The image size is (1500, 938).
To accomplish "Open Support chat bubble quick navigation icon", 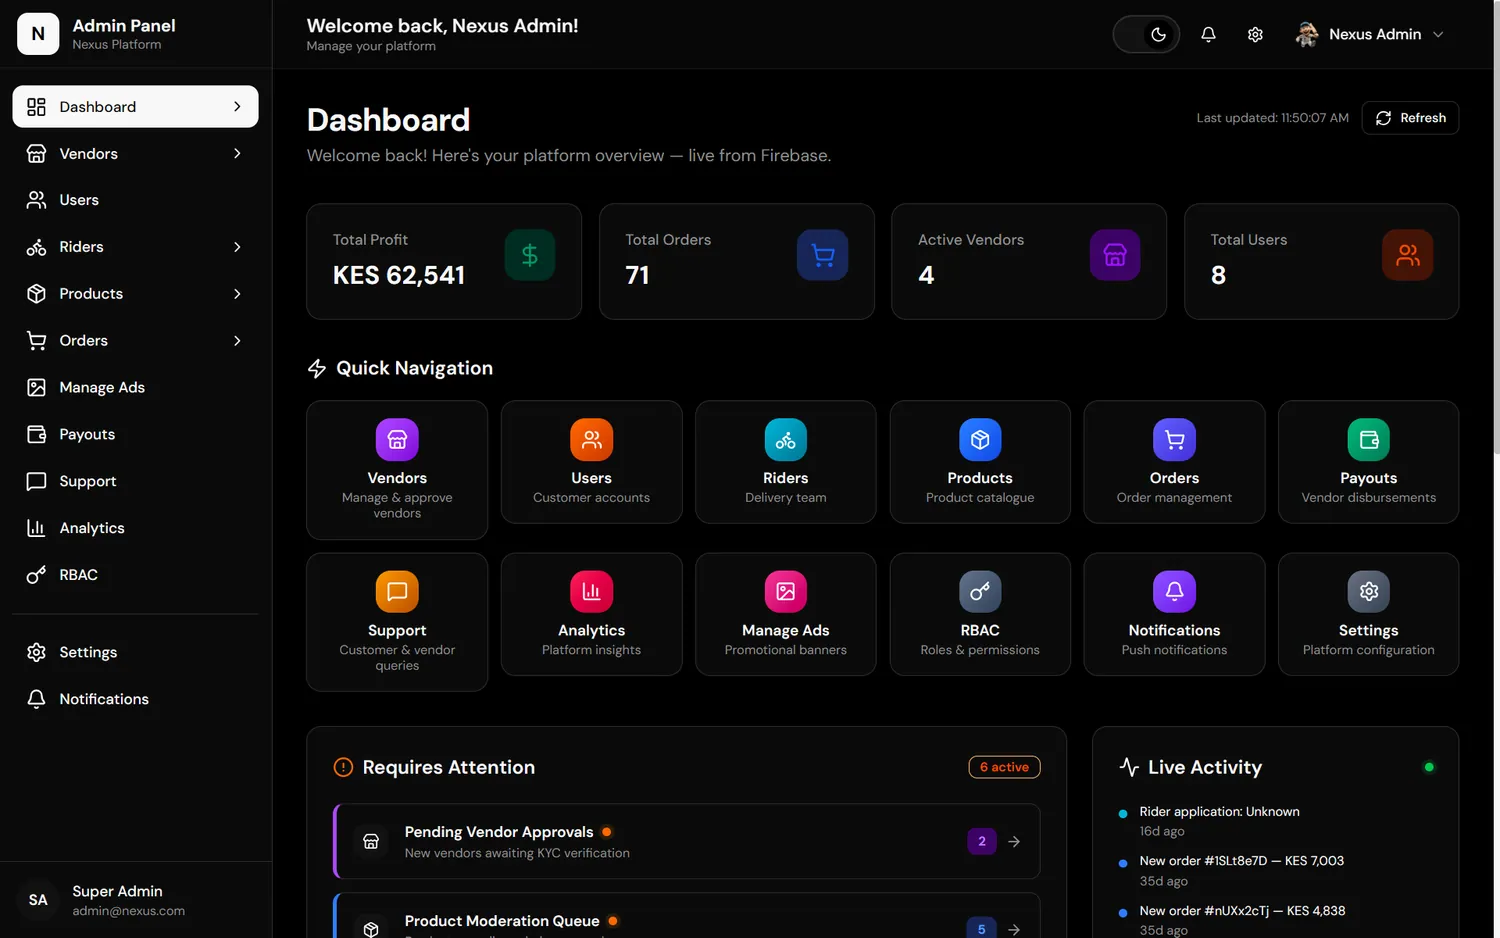I will pos(397,592).
